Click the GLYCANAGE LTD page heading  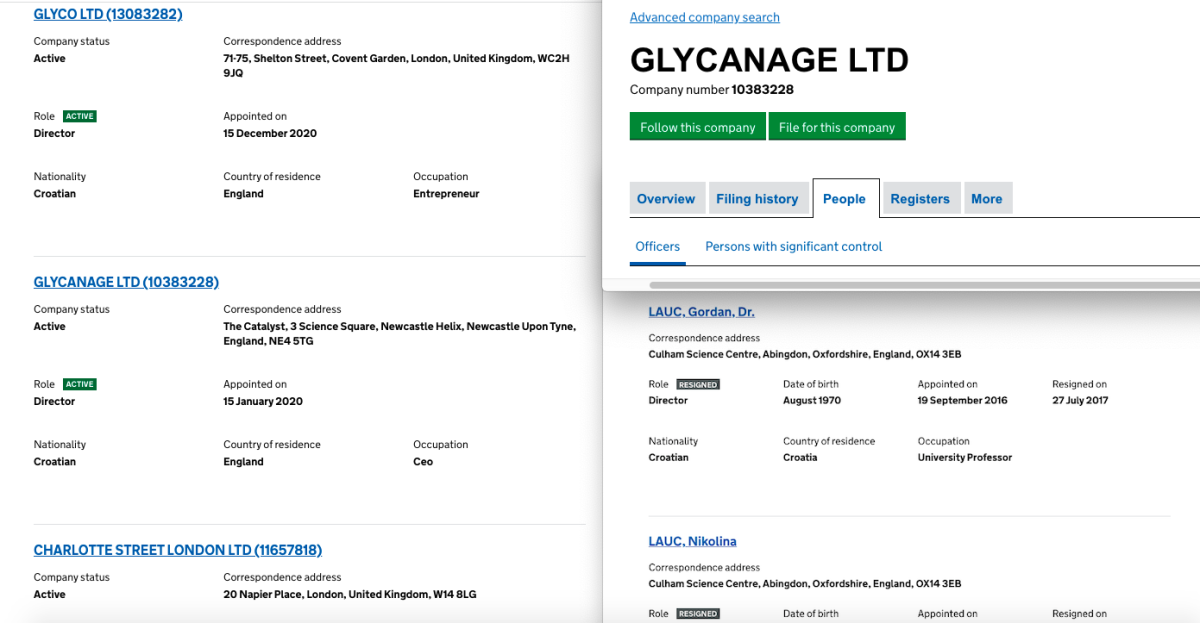click(769, 60)
